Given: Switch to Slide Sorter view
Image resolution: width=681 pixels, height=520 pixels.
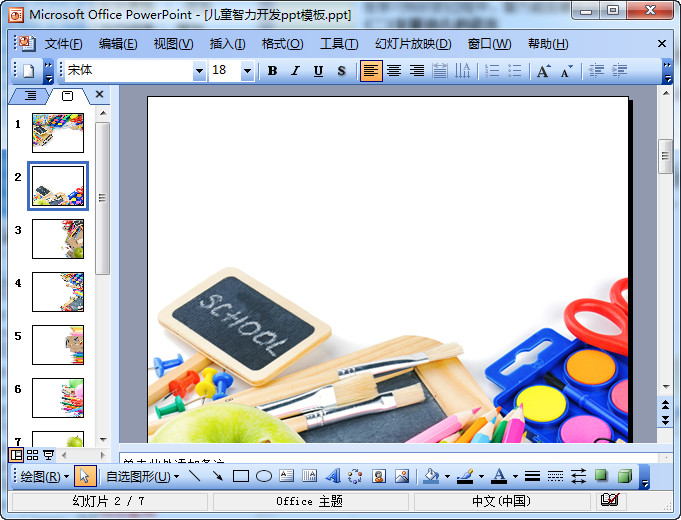Looking at the screenshot, I should tap(33, 455).
